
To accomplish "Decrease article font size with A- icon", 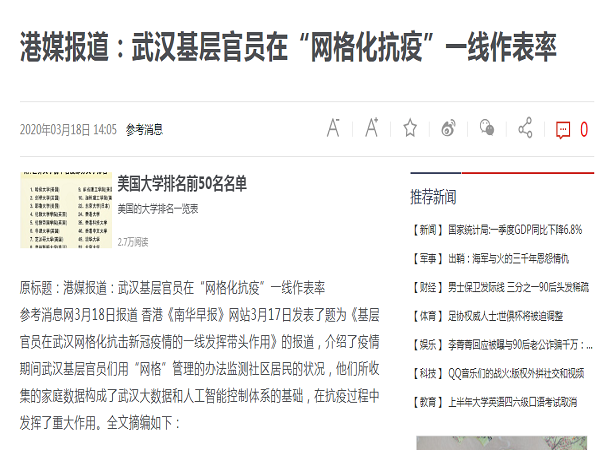I will click(333, 128).
